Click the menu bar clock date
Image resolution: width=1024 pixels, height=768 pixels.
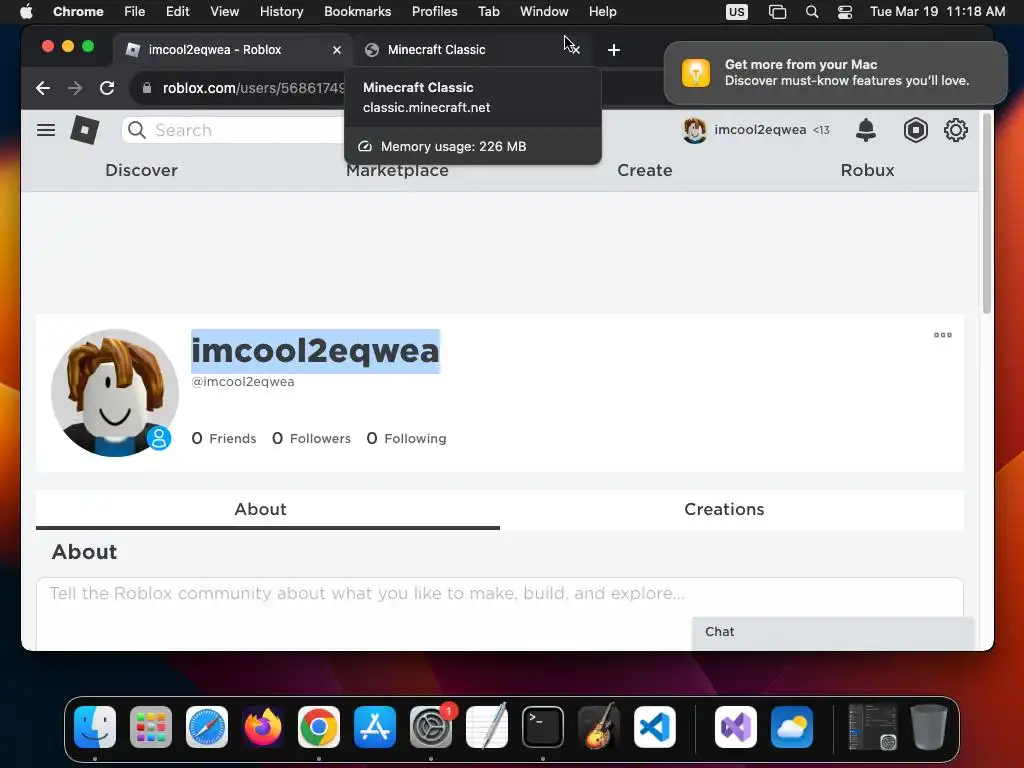[x=938, y=12]
